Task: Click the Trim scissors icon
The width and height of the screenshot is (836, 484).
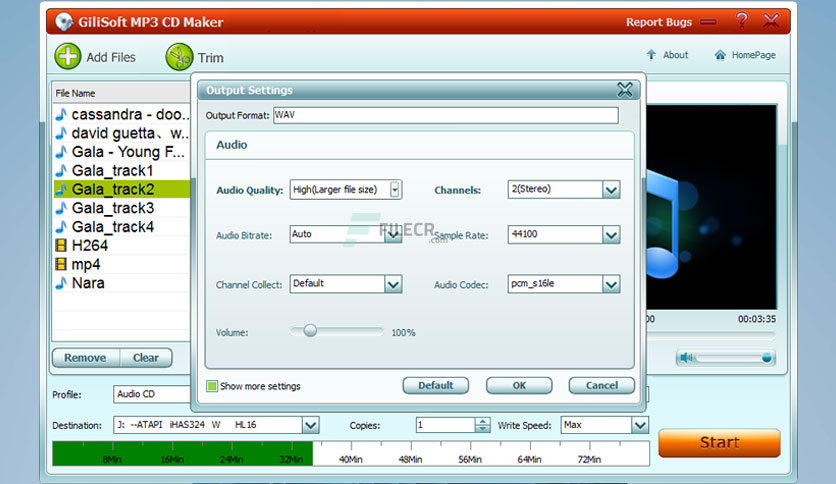Action: pyautogui.click(x=179, y=57)
